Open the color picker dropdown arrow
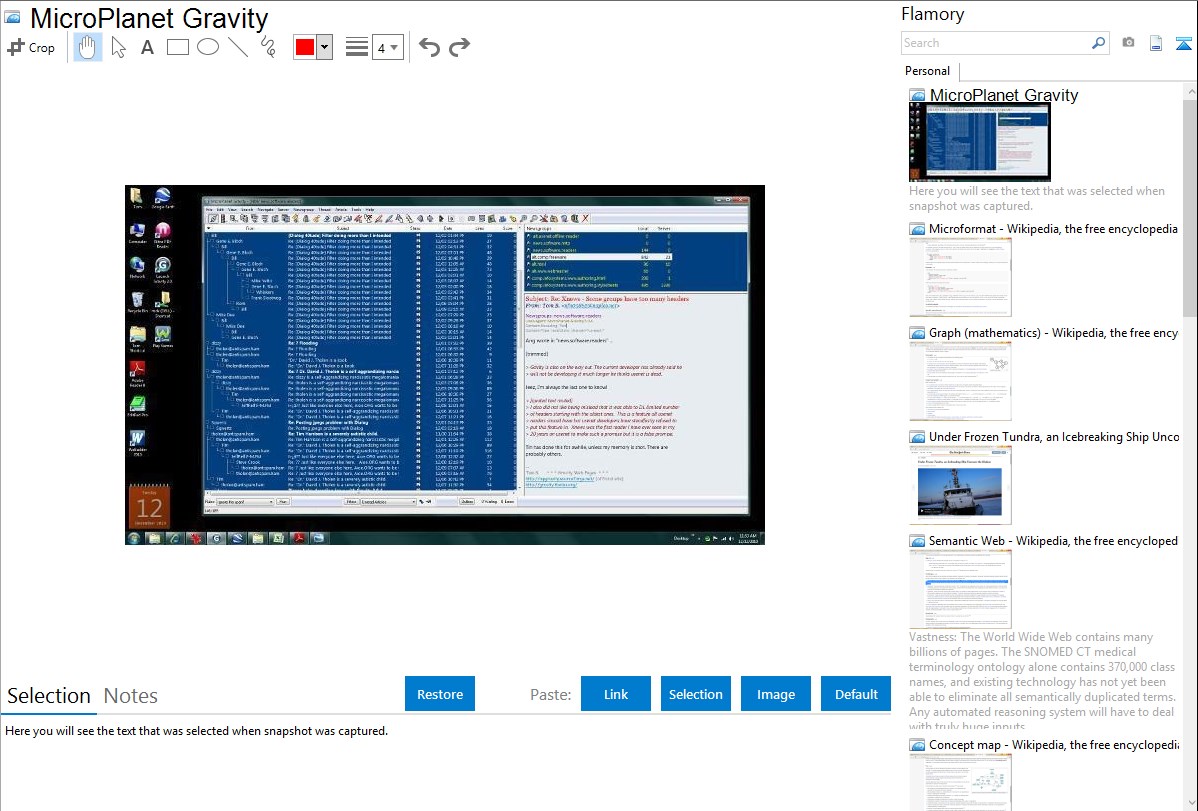The width and height of the screenshot is (1198, 811). [x=325, y=47]
